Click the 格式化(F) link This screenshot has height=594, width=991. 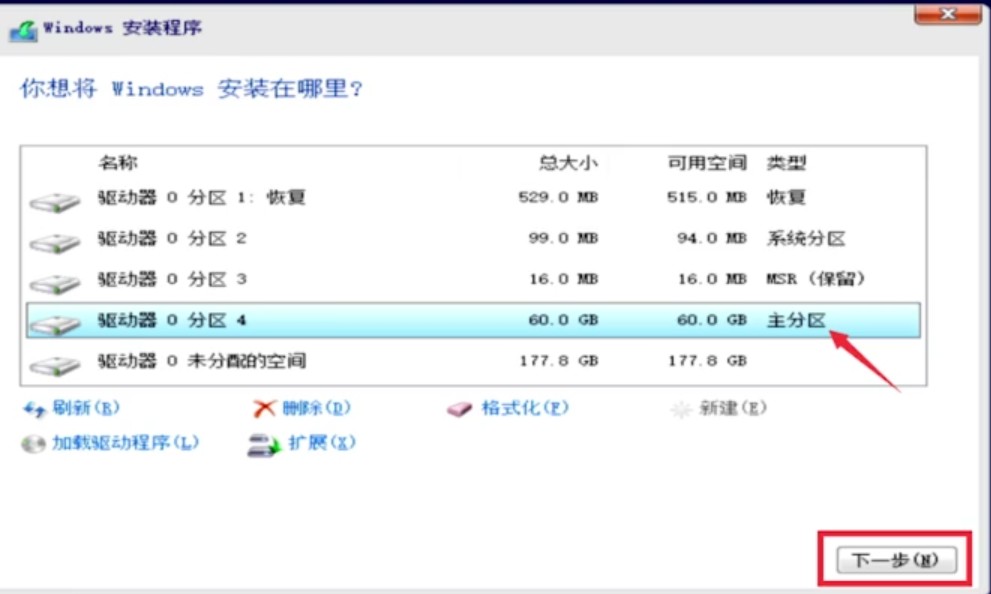pyautogui.click(x=525, y=408)
